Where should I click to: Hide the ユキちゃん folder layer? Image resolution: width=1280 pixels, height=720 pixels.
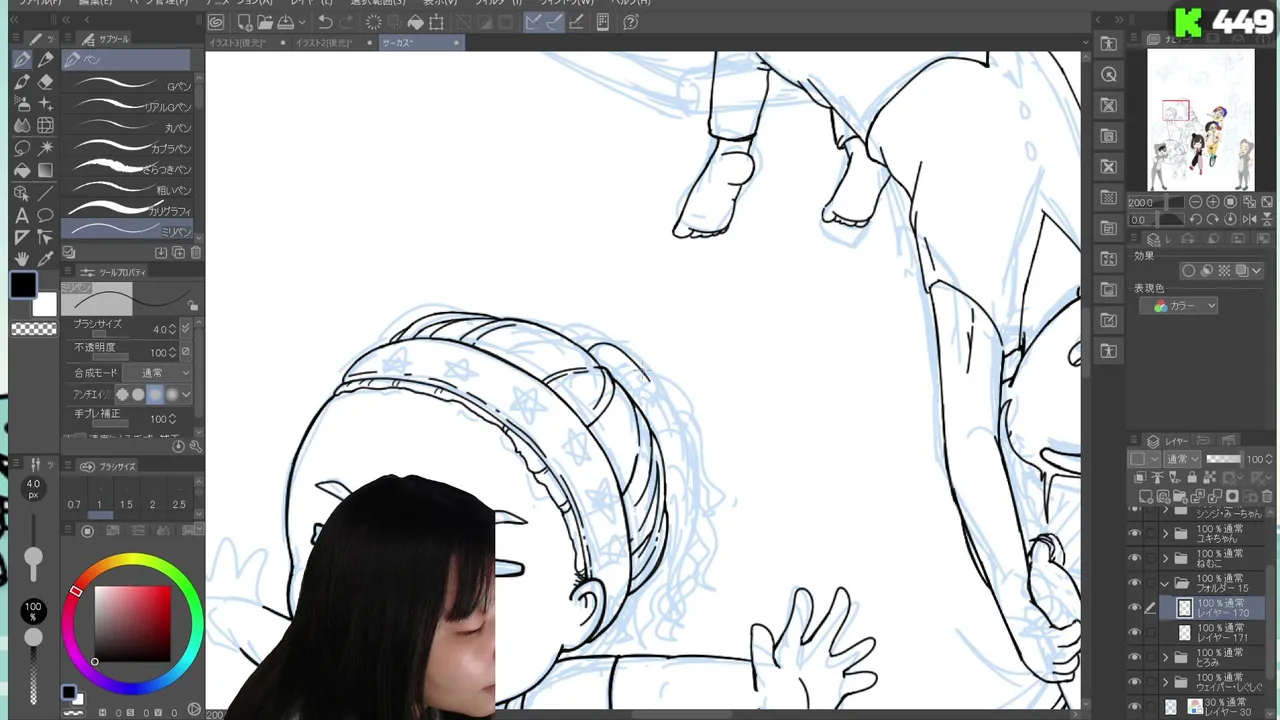1134,534
